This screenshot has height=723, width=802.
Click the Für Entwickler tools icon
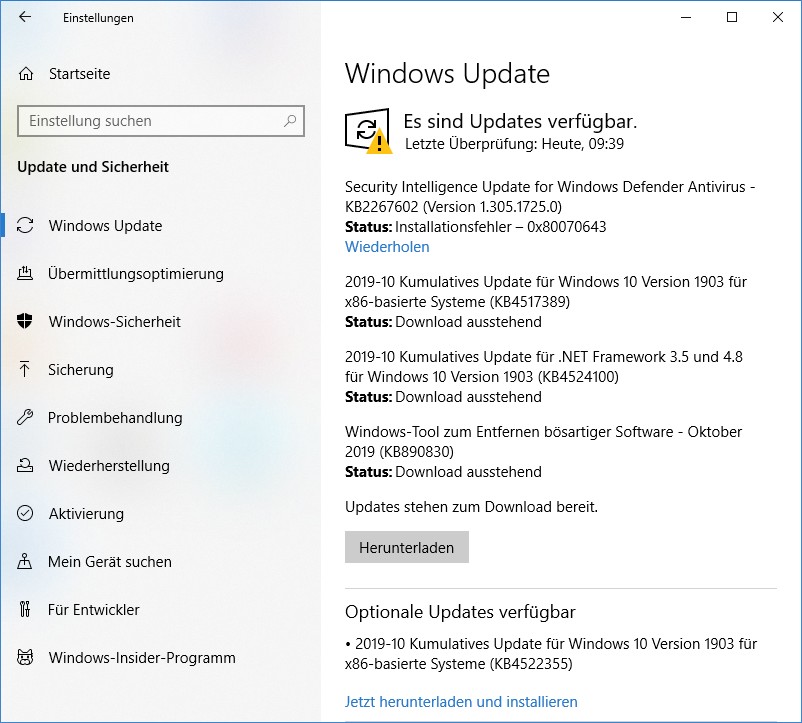[x=25, y=609]
